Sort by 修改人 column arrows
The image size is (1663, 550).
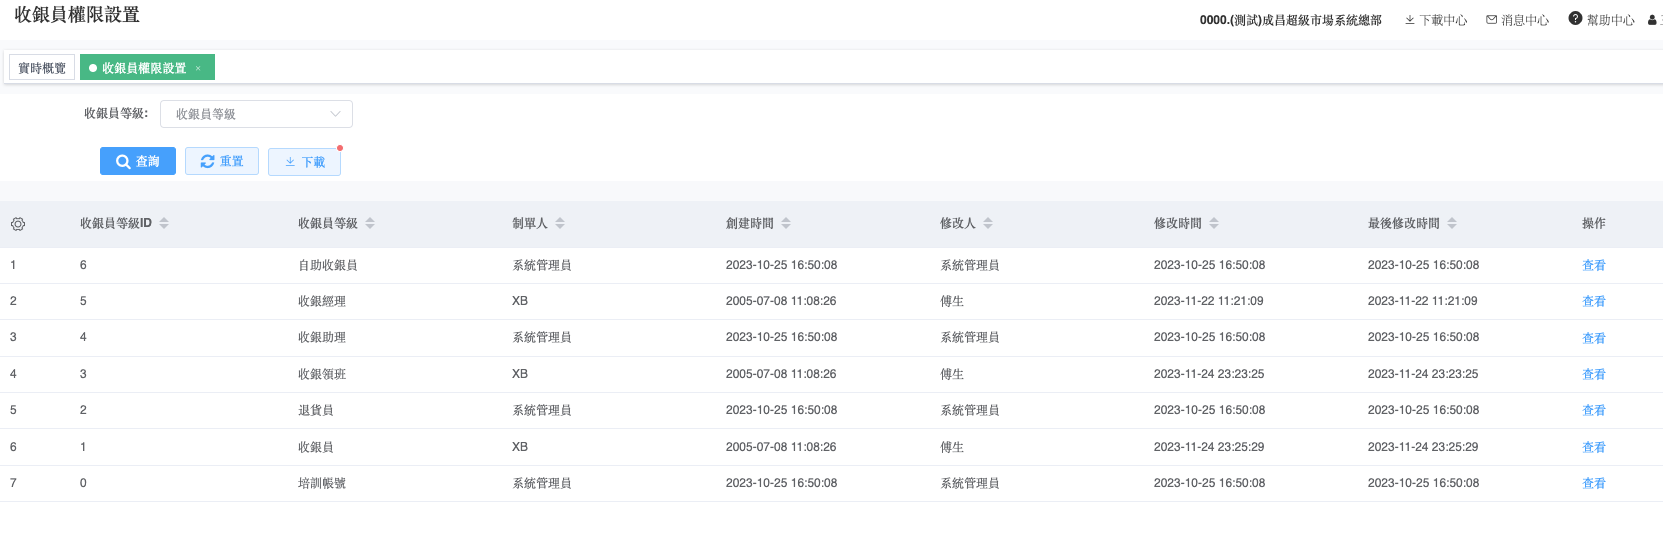pos(988,223)
